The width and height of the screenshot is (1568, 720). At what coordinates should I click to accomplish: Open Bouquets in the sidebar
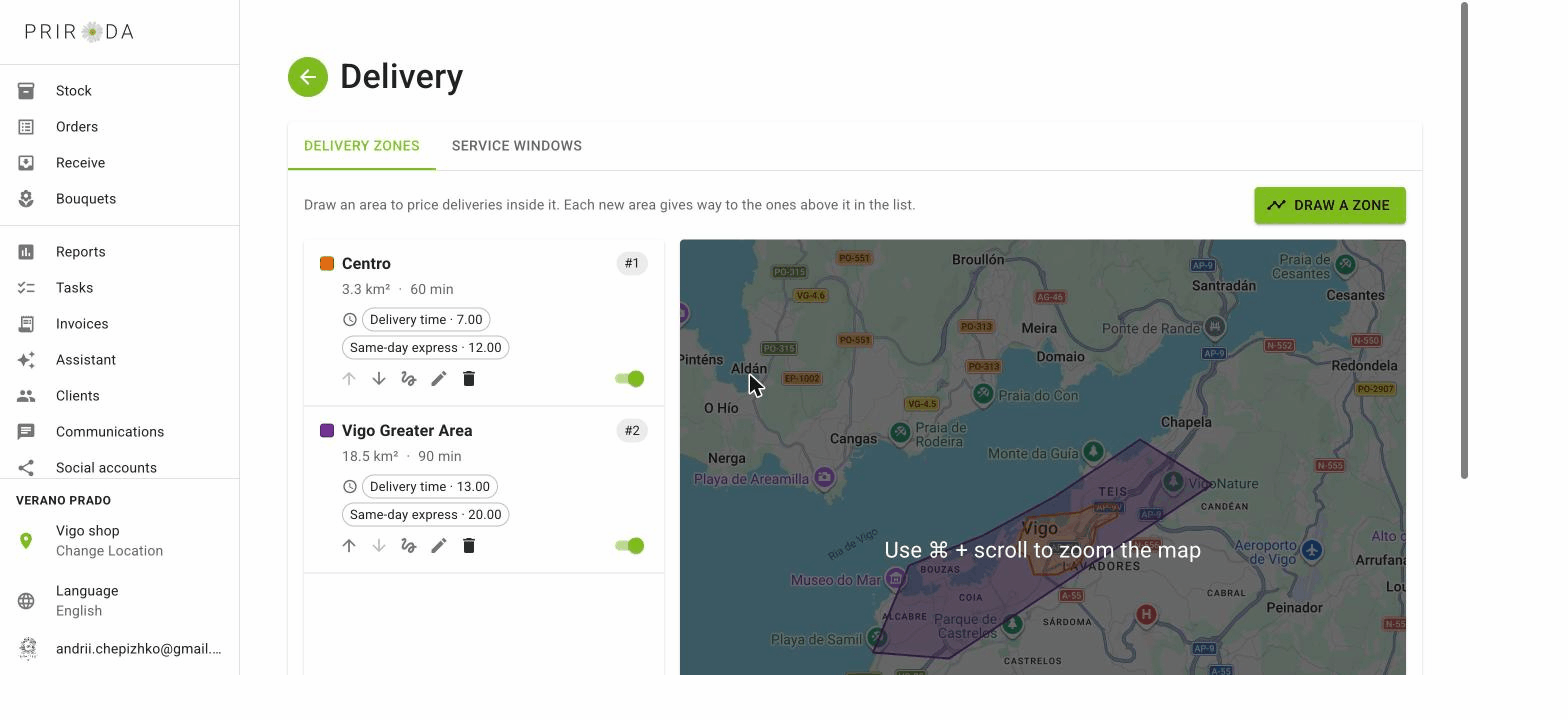(119, 199)
